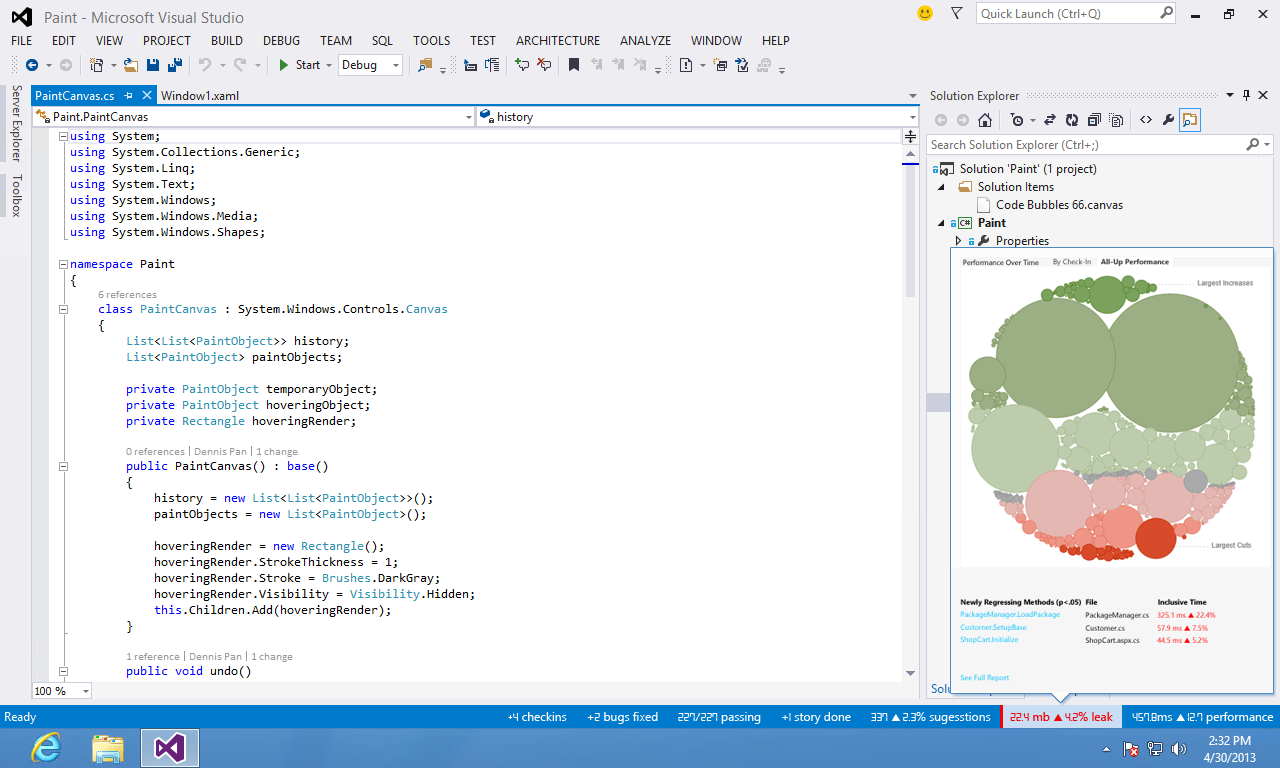Image resolution: width=1280 pixels, height=768 pixels.
Task: Click the Undo arrow in the toolbar
Action: (x=204, y=65)
